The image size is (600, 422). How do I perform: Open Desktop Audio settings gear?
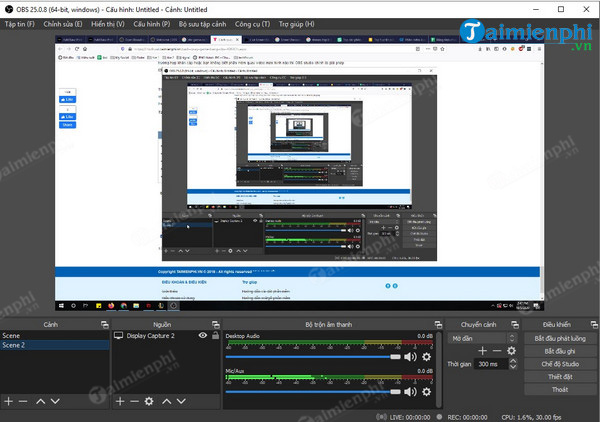pyautogui.click(x=426, y=357)
